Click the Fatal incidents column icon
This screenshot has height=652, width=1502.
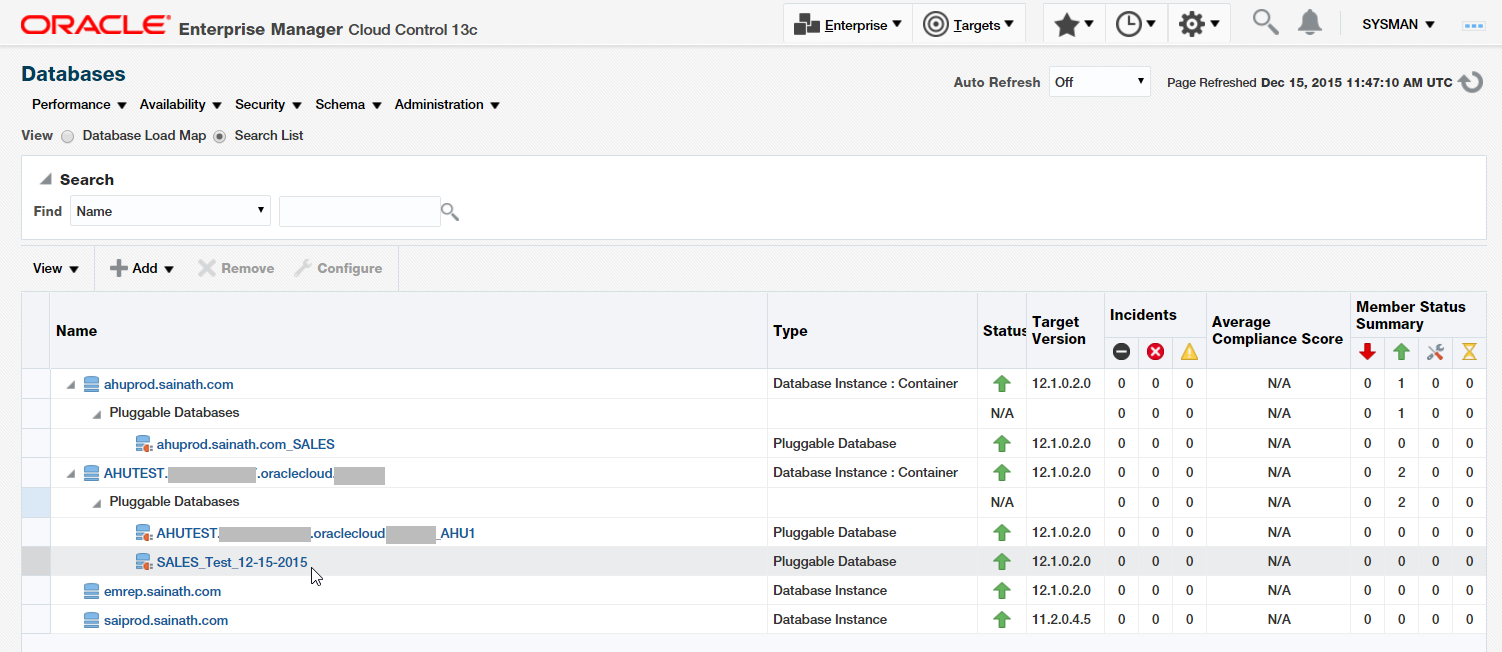point(1121,352)
